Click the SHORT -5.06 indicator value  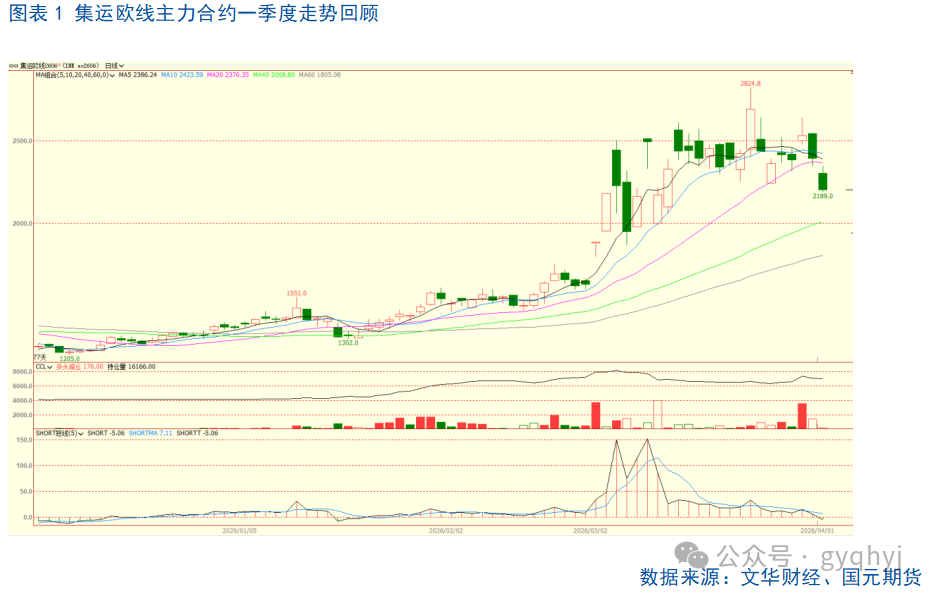(106, 433)
